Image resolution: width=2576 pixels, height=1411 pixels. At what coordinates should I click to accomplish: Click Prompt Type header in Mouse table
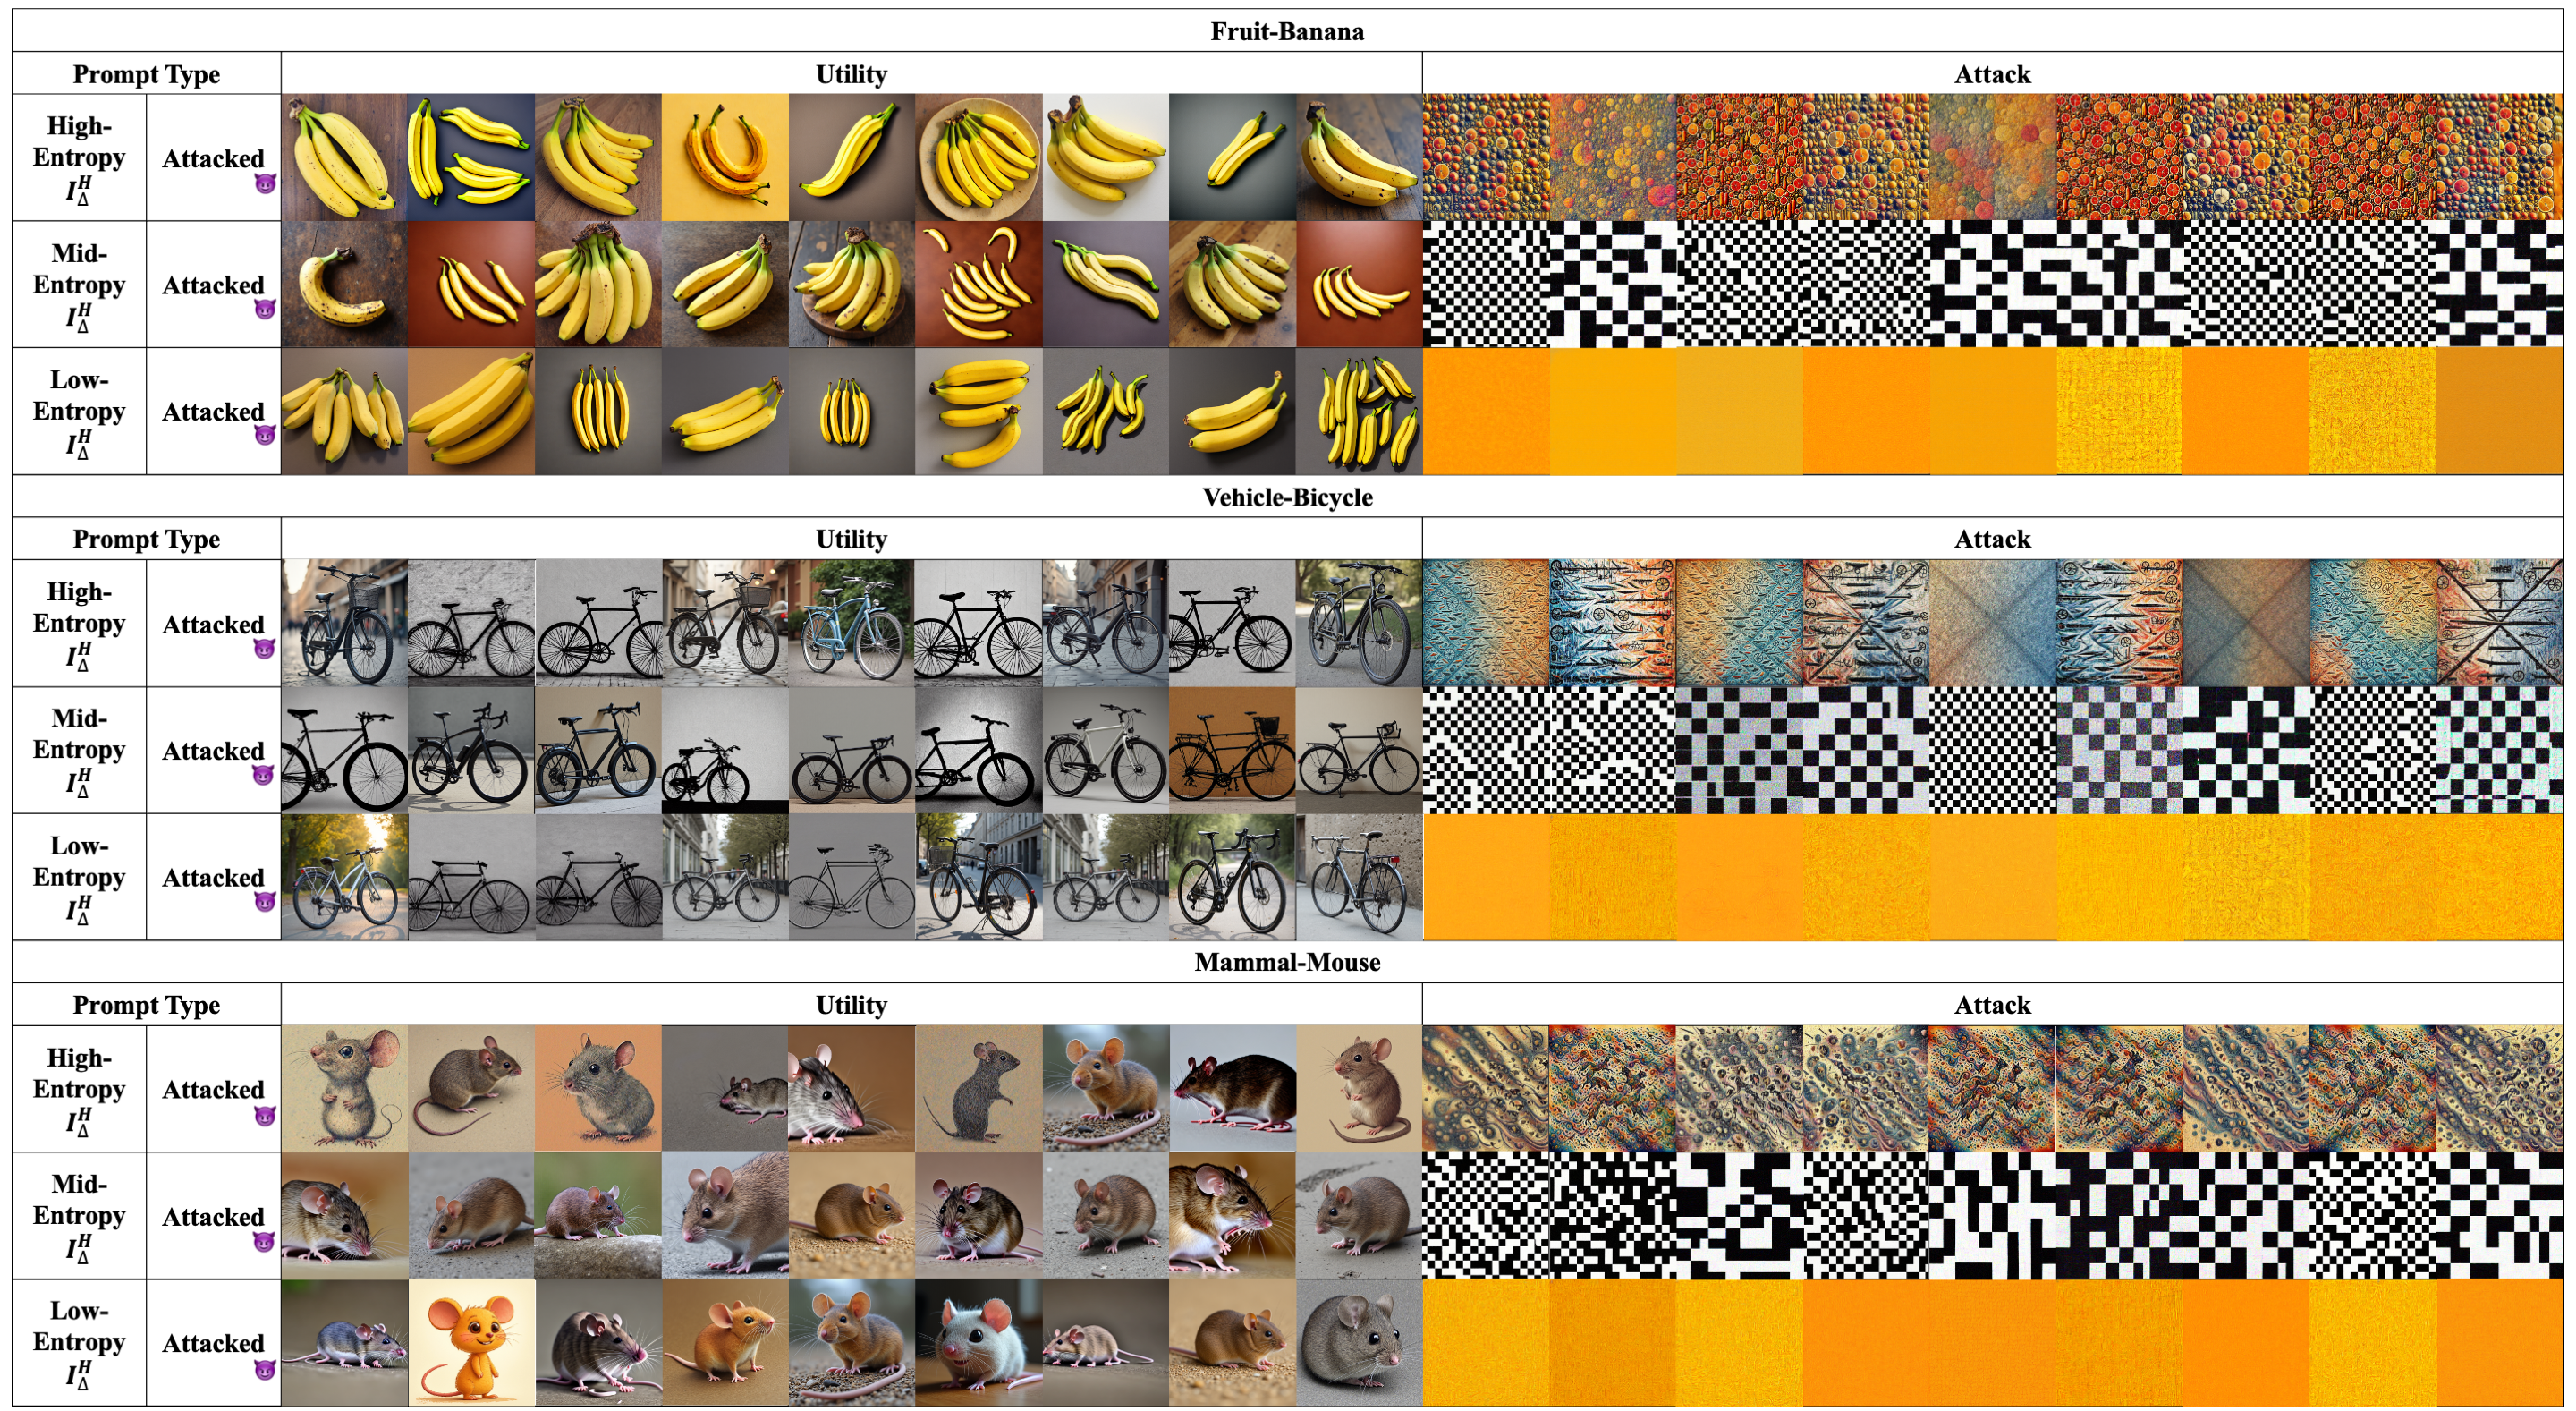146,1004
